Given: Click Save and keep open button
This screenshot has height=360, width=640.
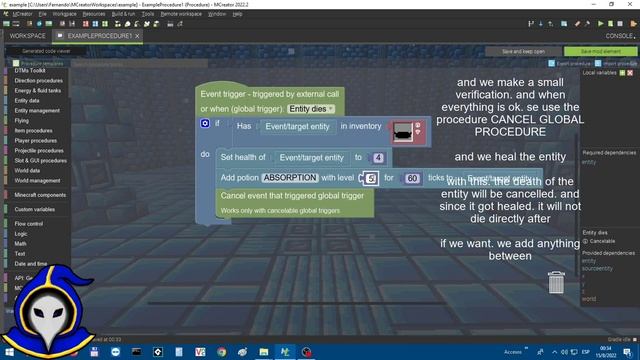Looking at the screenshot, I should click(x=523, y=51).
